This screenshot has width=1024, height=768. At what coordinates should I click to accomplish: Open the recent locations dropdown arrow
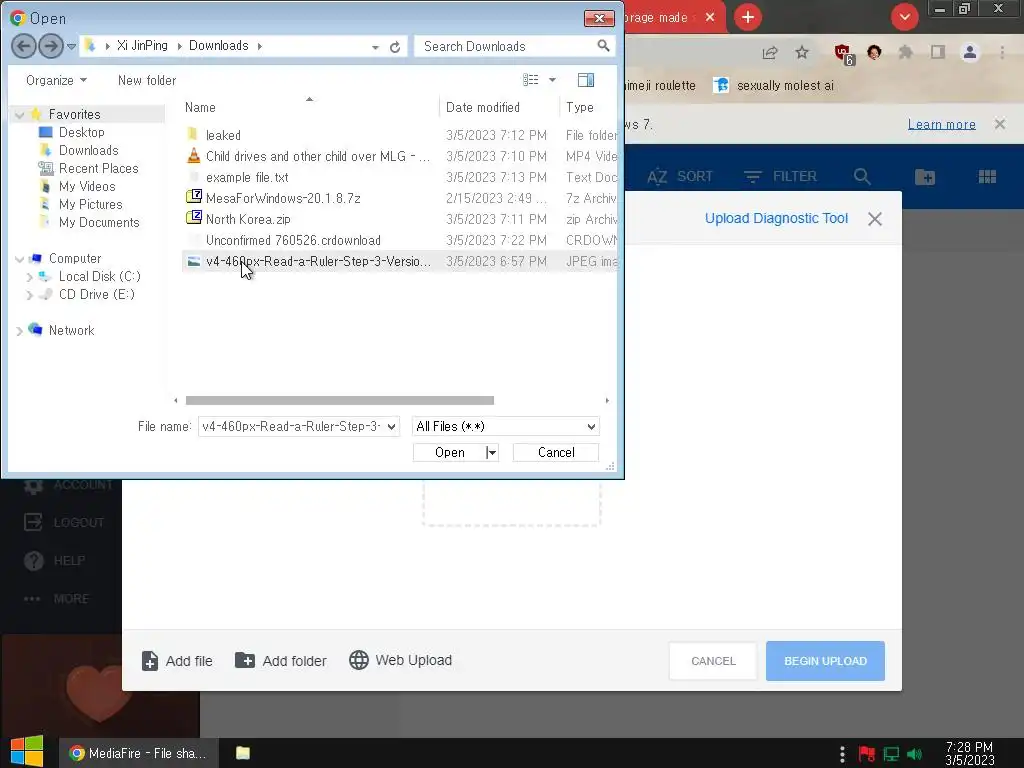72,46
